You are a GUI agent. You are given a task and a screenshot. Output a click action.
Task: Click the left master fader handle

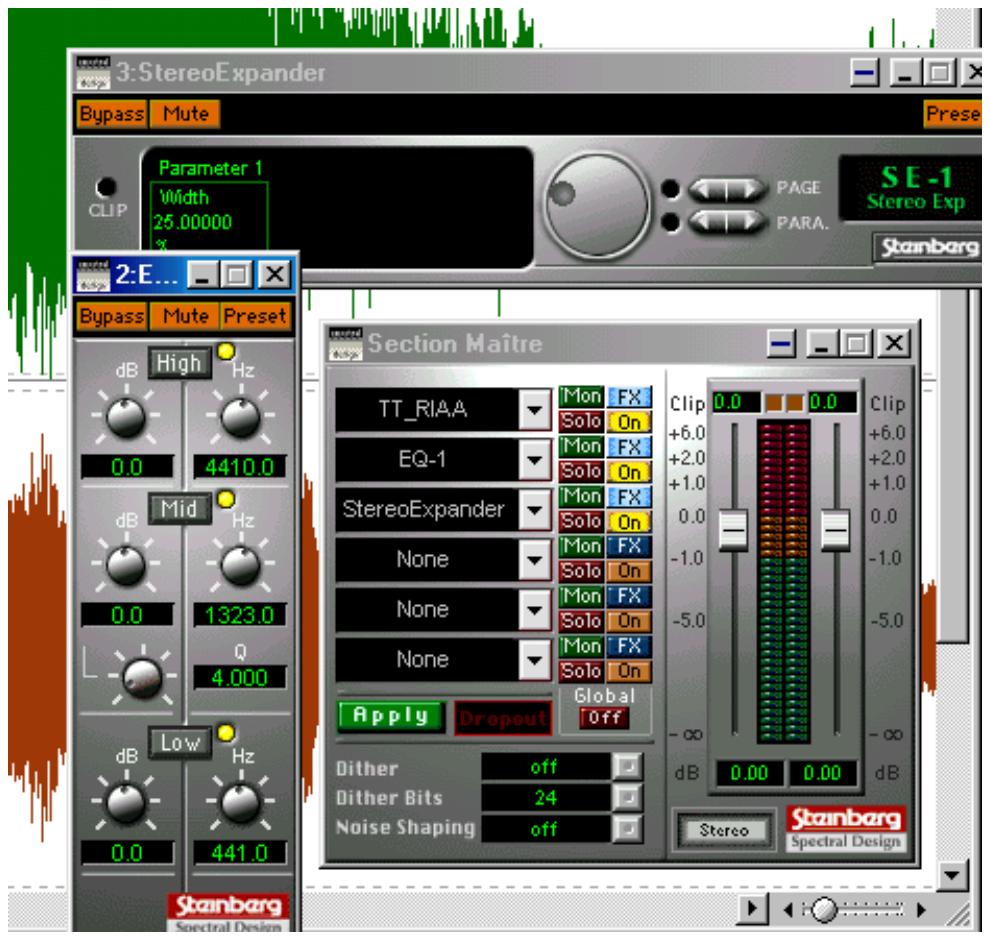tap(733, 529)
